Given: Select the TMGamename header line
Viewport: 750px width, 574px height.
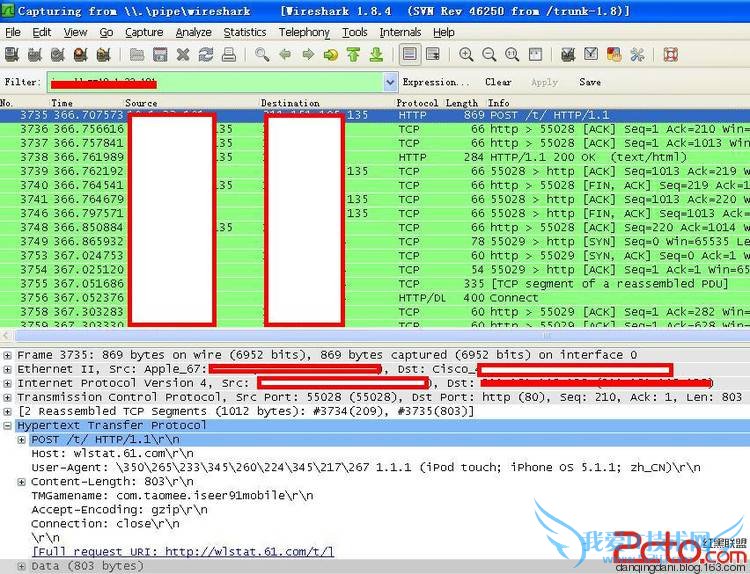Looking at the screenshot, I should point(172,496).
